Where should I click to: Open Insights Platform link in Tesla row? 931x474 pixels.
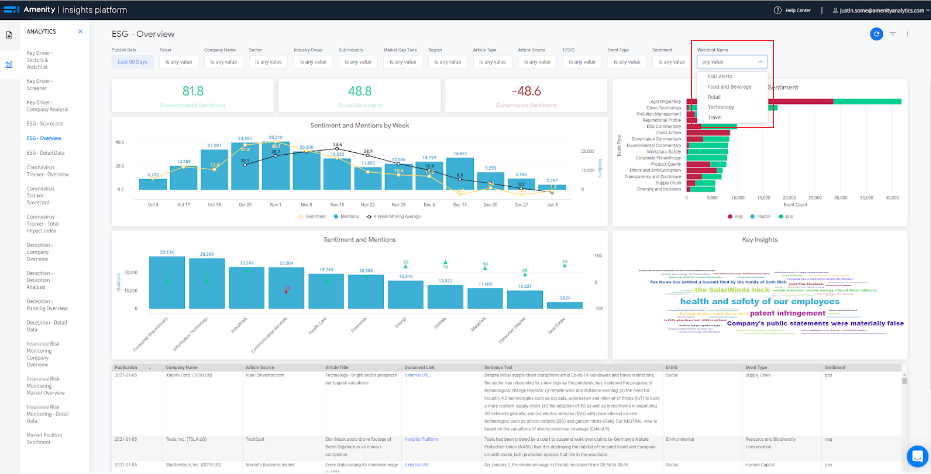click(x=422, y=440)
